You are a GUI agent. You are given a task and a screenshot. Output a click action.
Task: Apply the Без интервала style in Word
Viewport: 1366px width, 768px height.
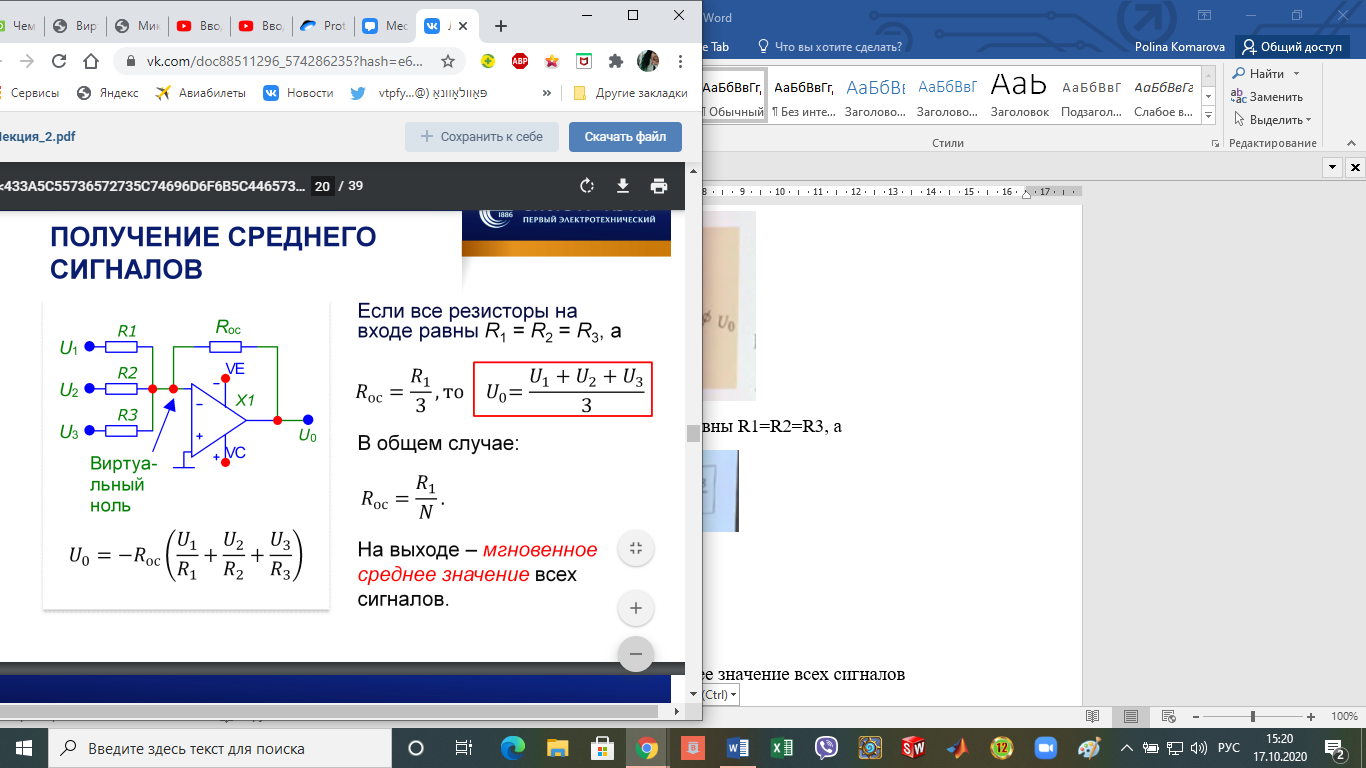pyautogui.click(x=804, y=95)
